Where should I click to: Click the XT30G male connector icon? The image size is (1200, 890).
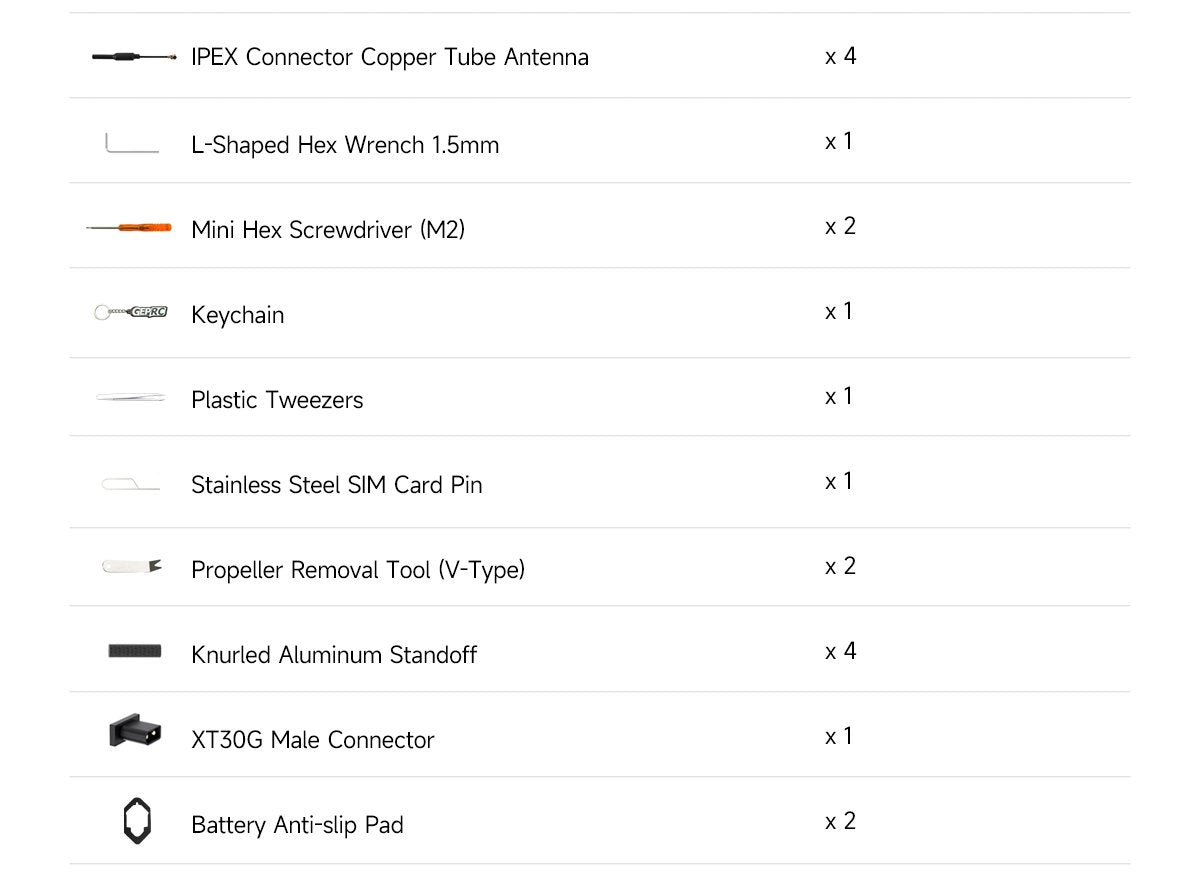(x=133, y=735)
